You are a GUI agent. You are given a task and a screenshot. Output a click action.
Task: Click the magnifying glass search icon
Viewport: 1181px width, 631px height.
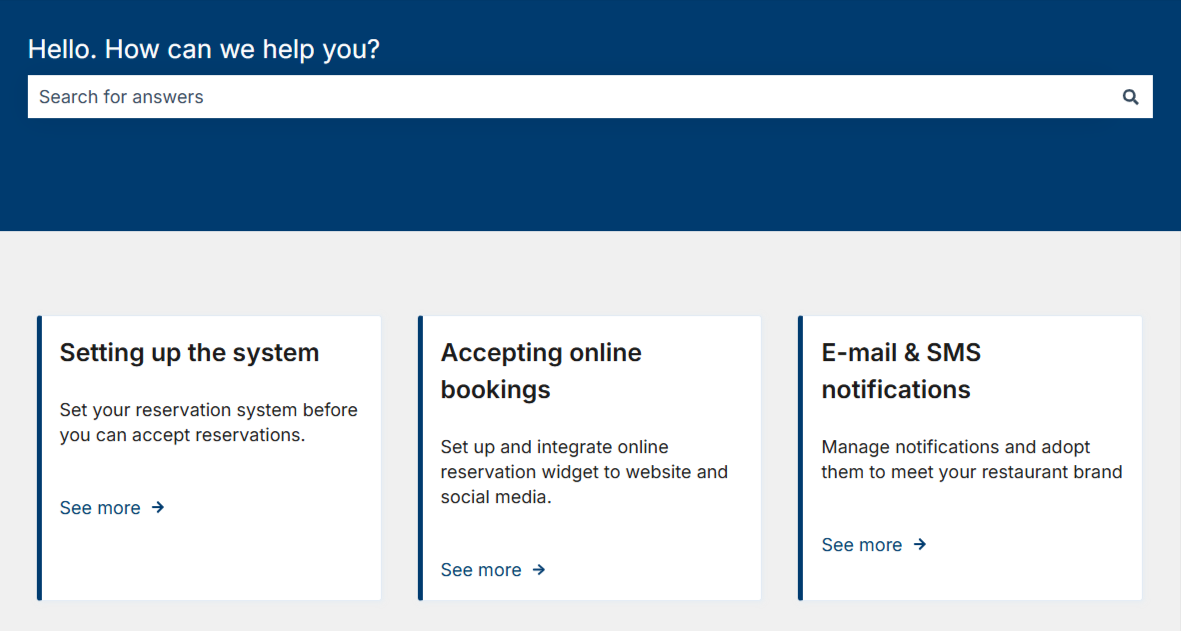[x=1130, y=97]
